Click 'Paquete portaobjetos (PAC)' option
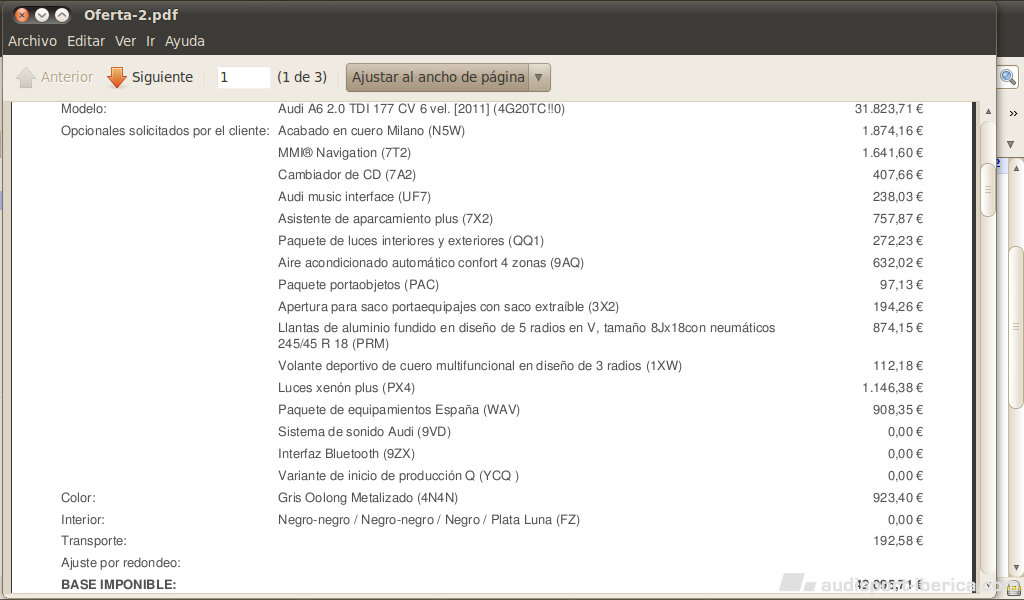This screenshot has height=600, width=1024. coord(359,285)
